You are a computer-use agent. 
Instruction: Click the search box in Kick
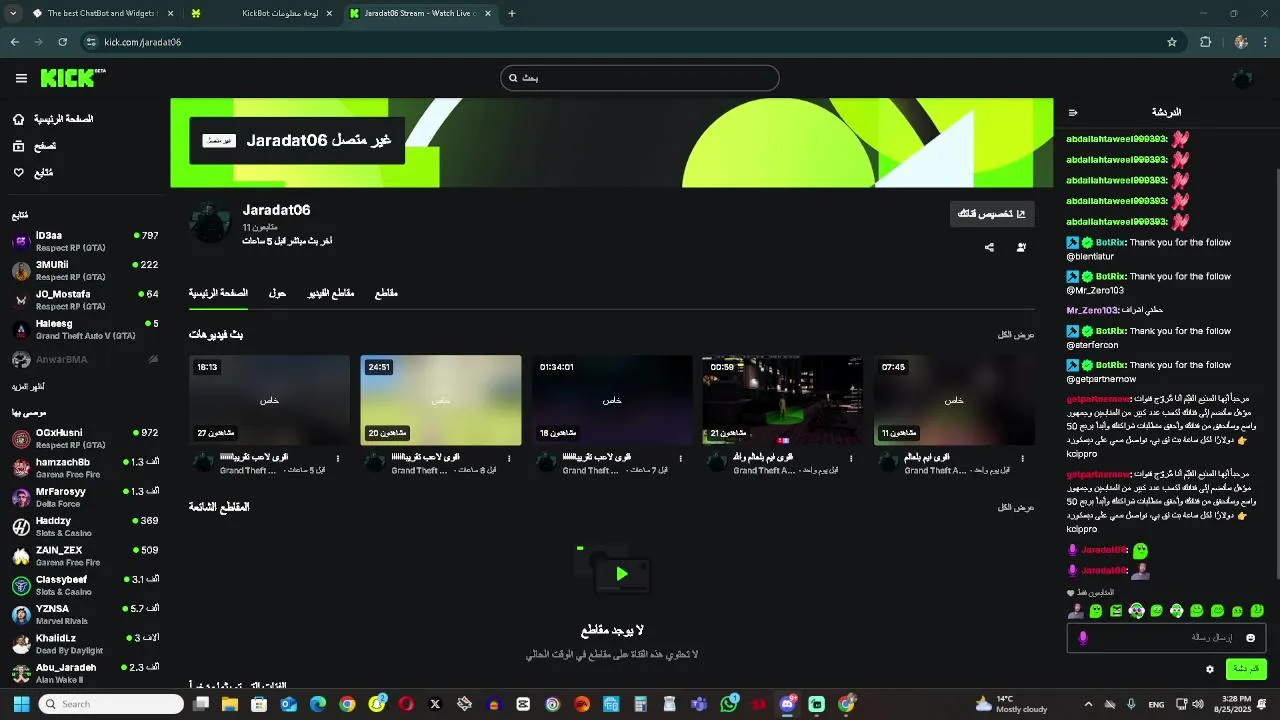(640, 78)
